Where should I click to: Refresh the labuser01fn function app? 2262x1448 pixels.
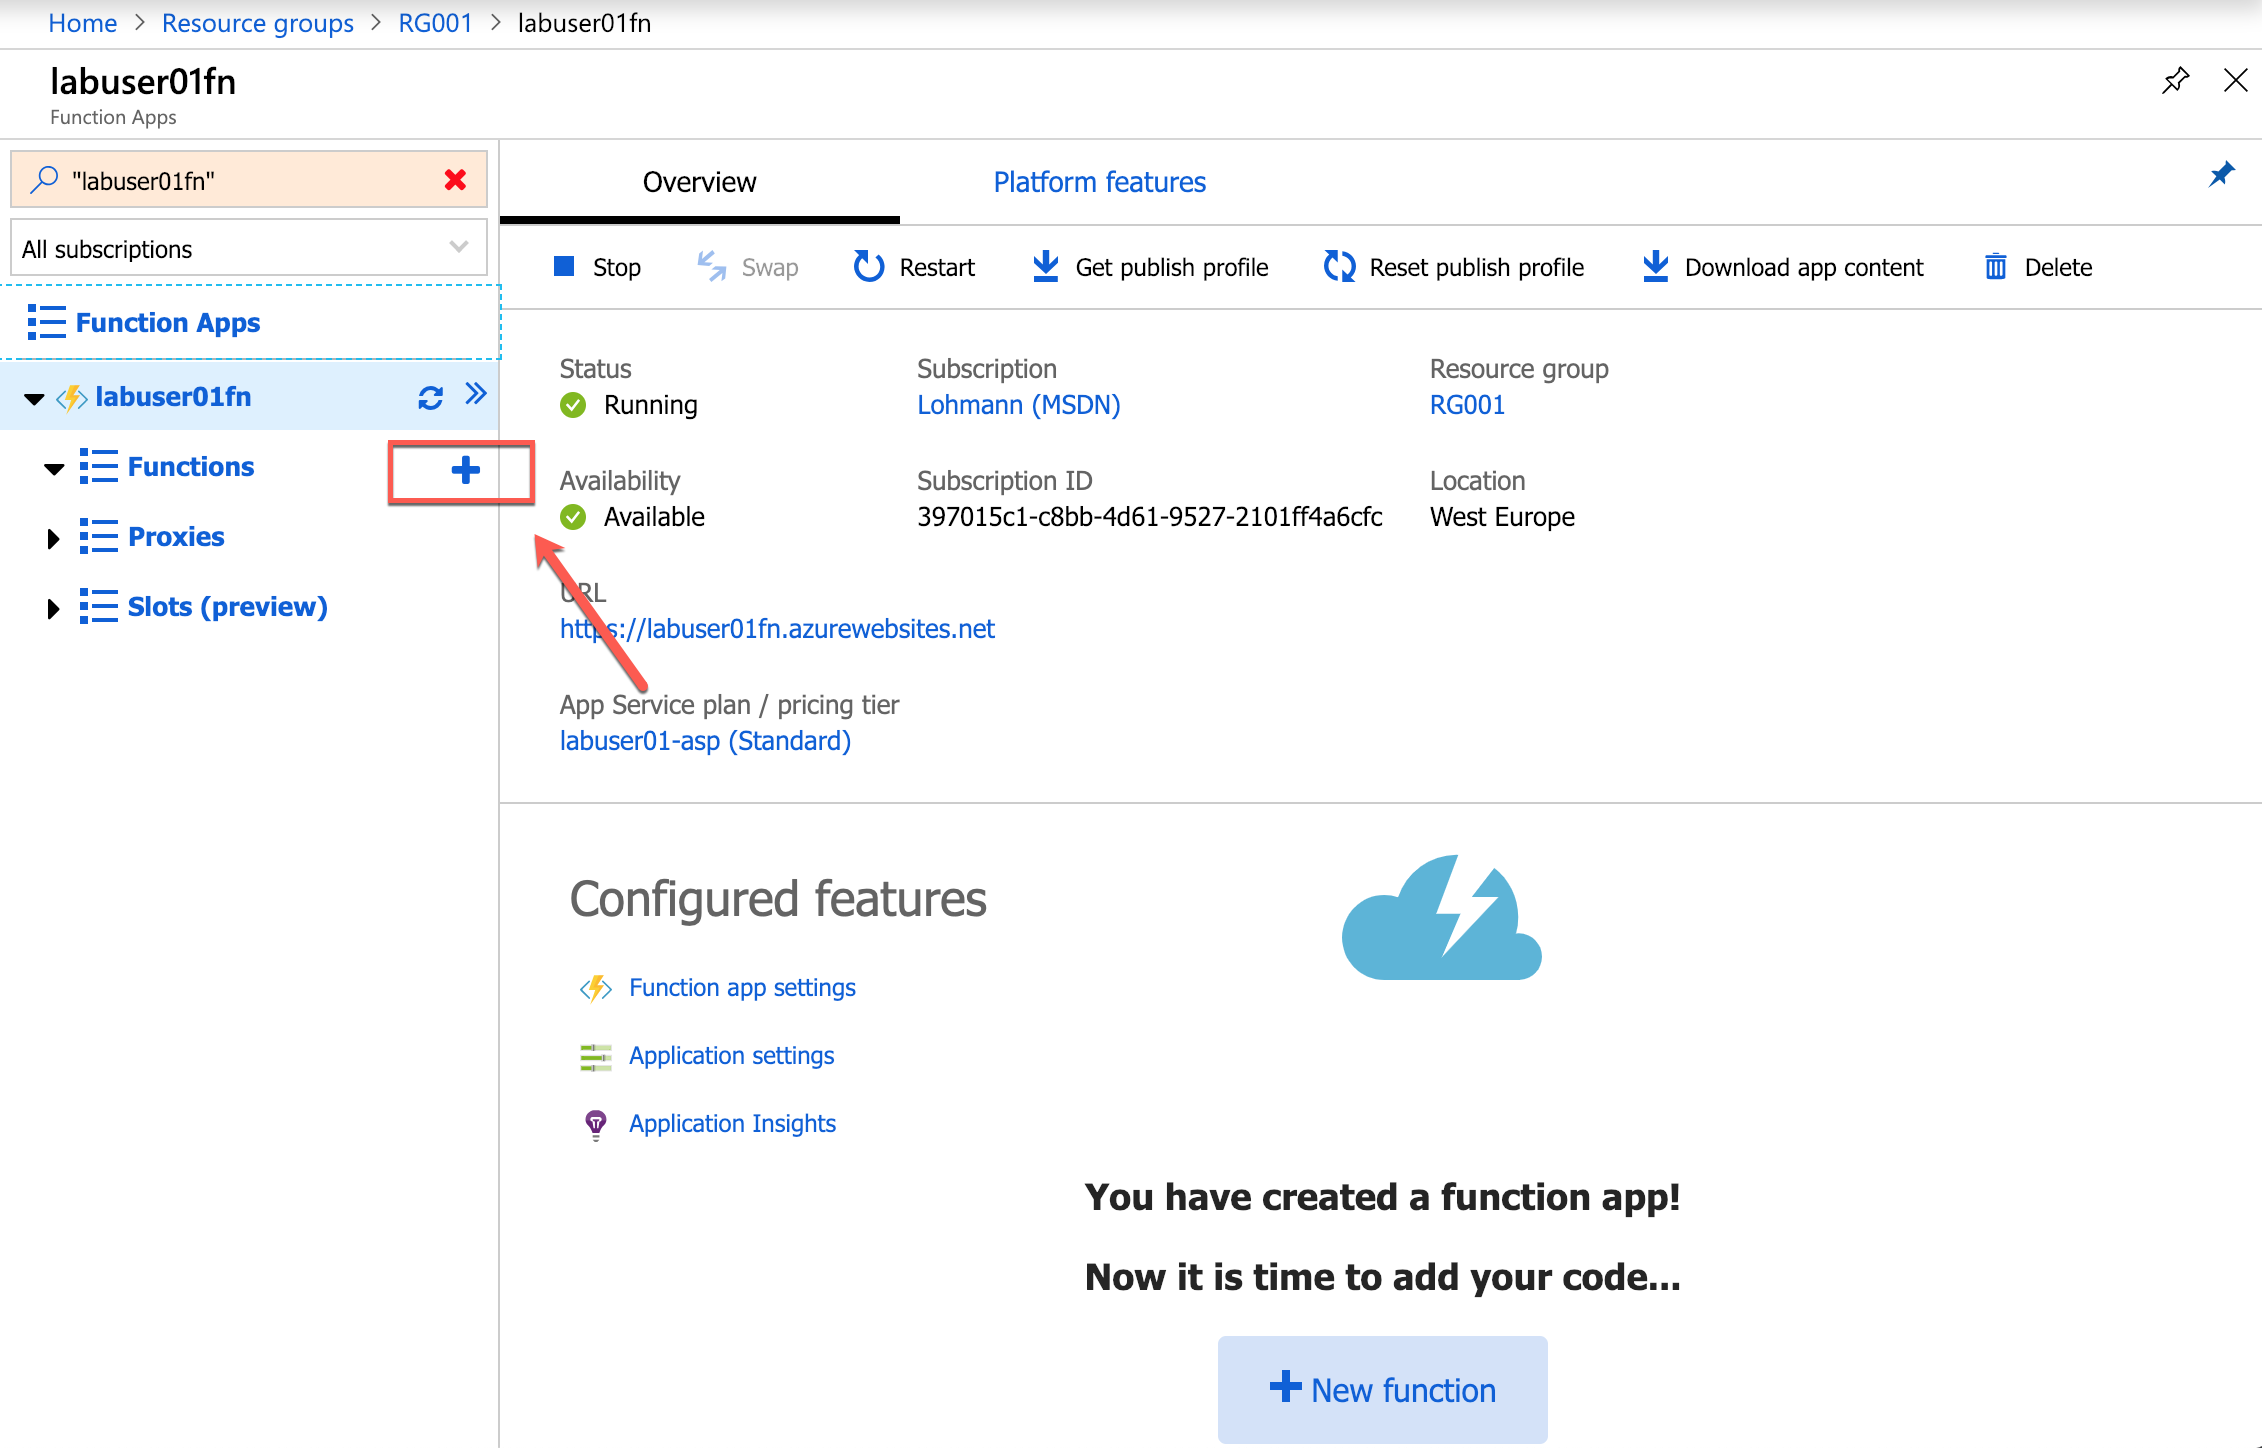coord(430,397)
